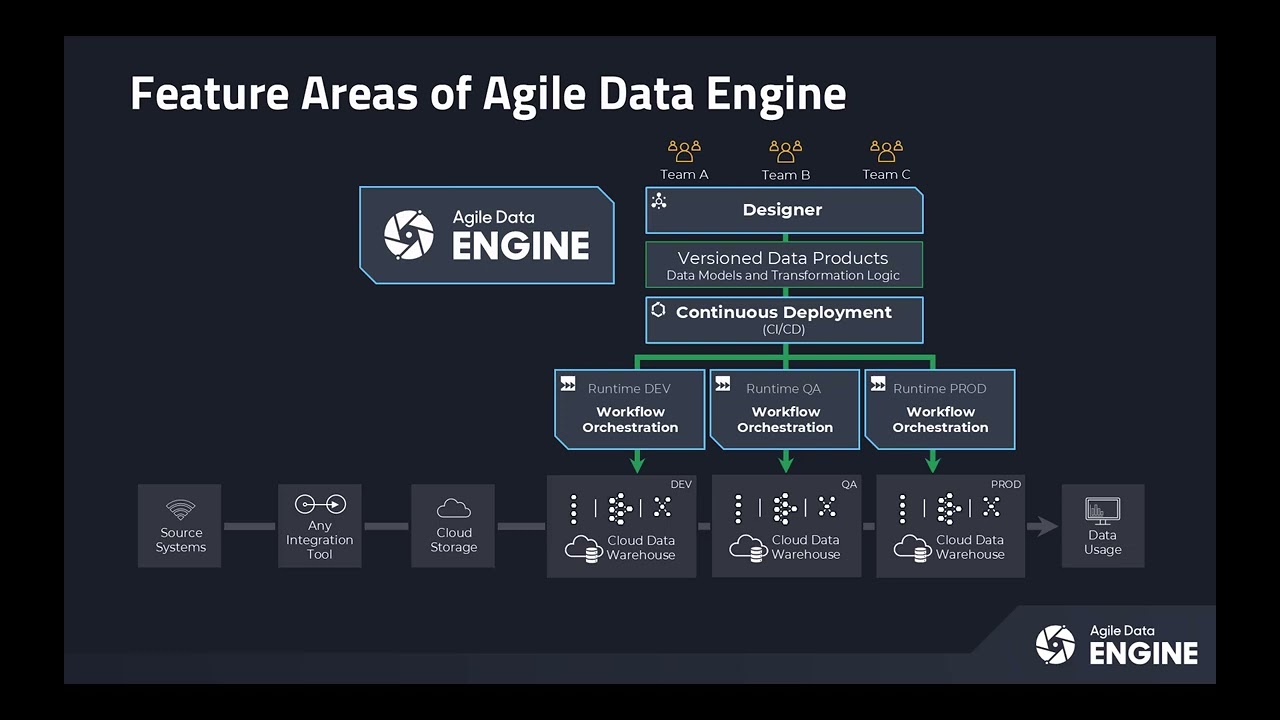Click the 'Runtime DEV' label

(x=629, y=389)
